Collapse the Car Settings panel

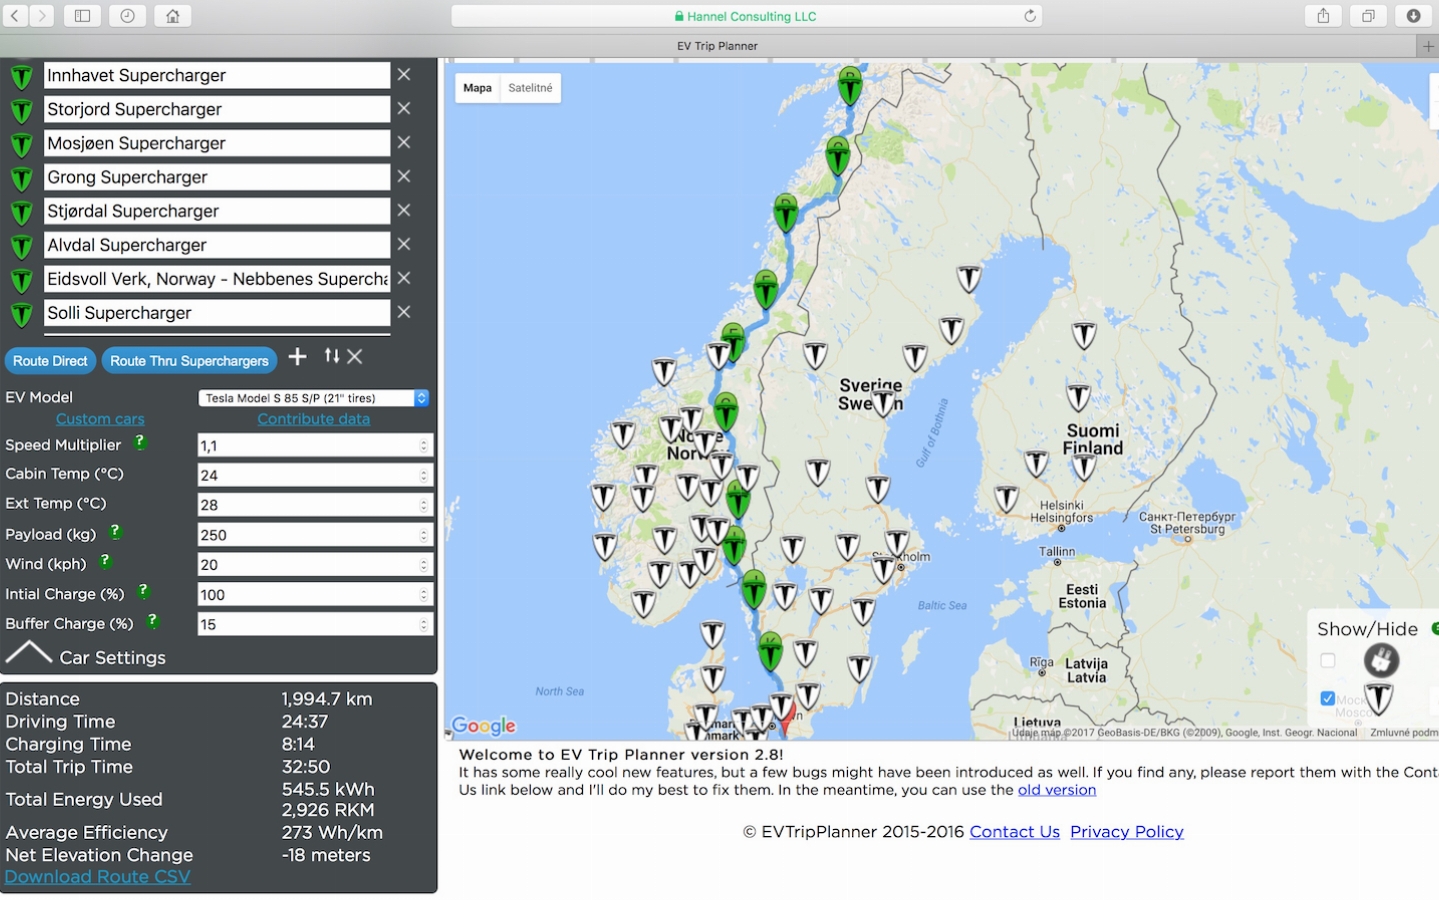[29, 655]
